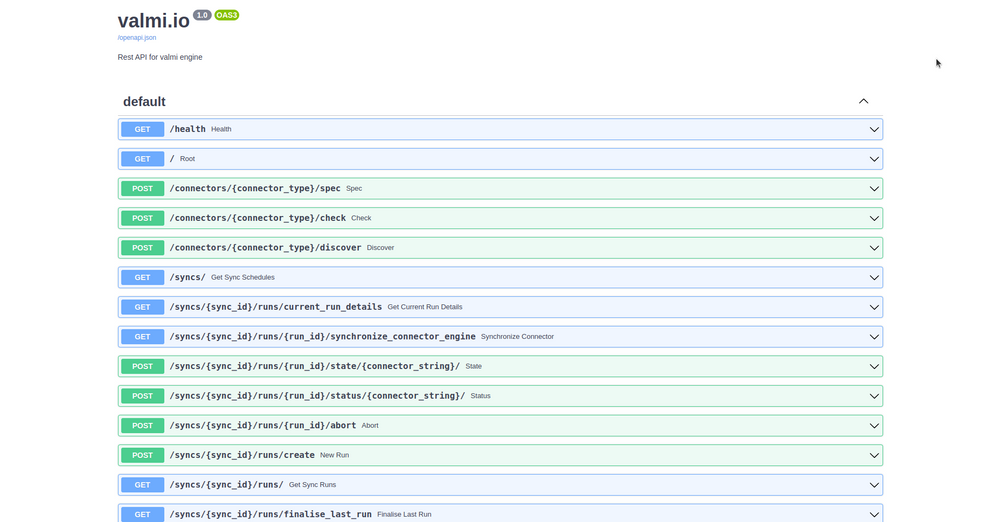Viewport: 1000px width, 522px height.
Task: Click GET badge for current_run_details
Action: click(x=142, y=307)
